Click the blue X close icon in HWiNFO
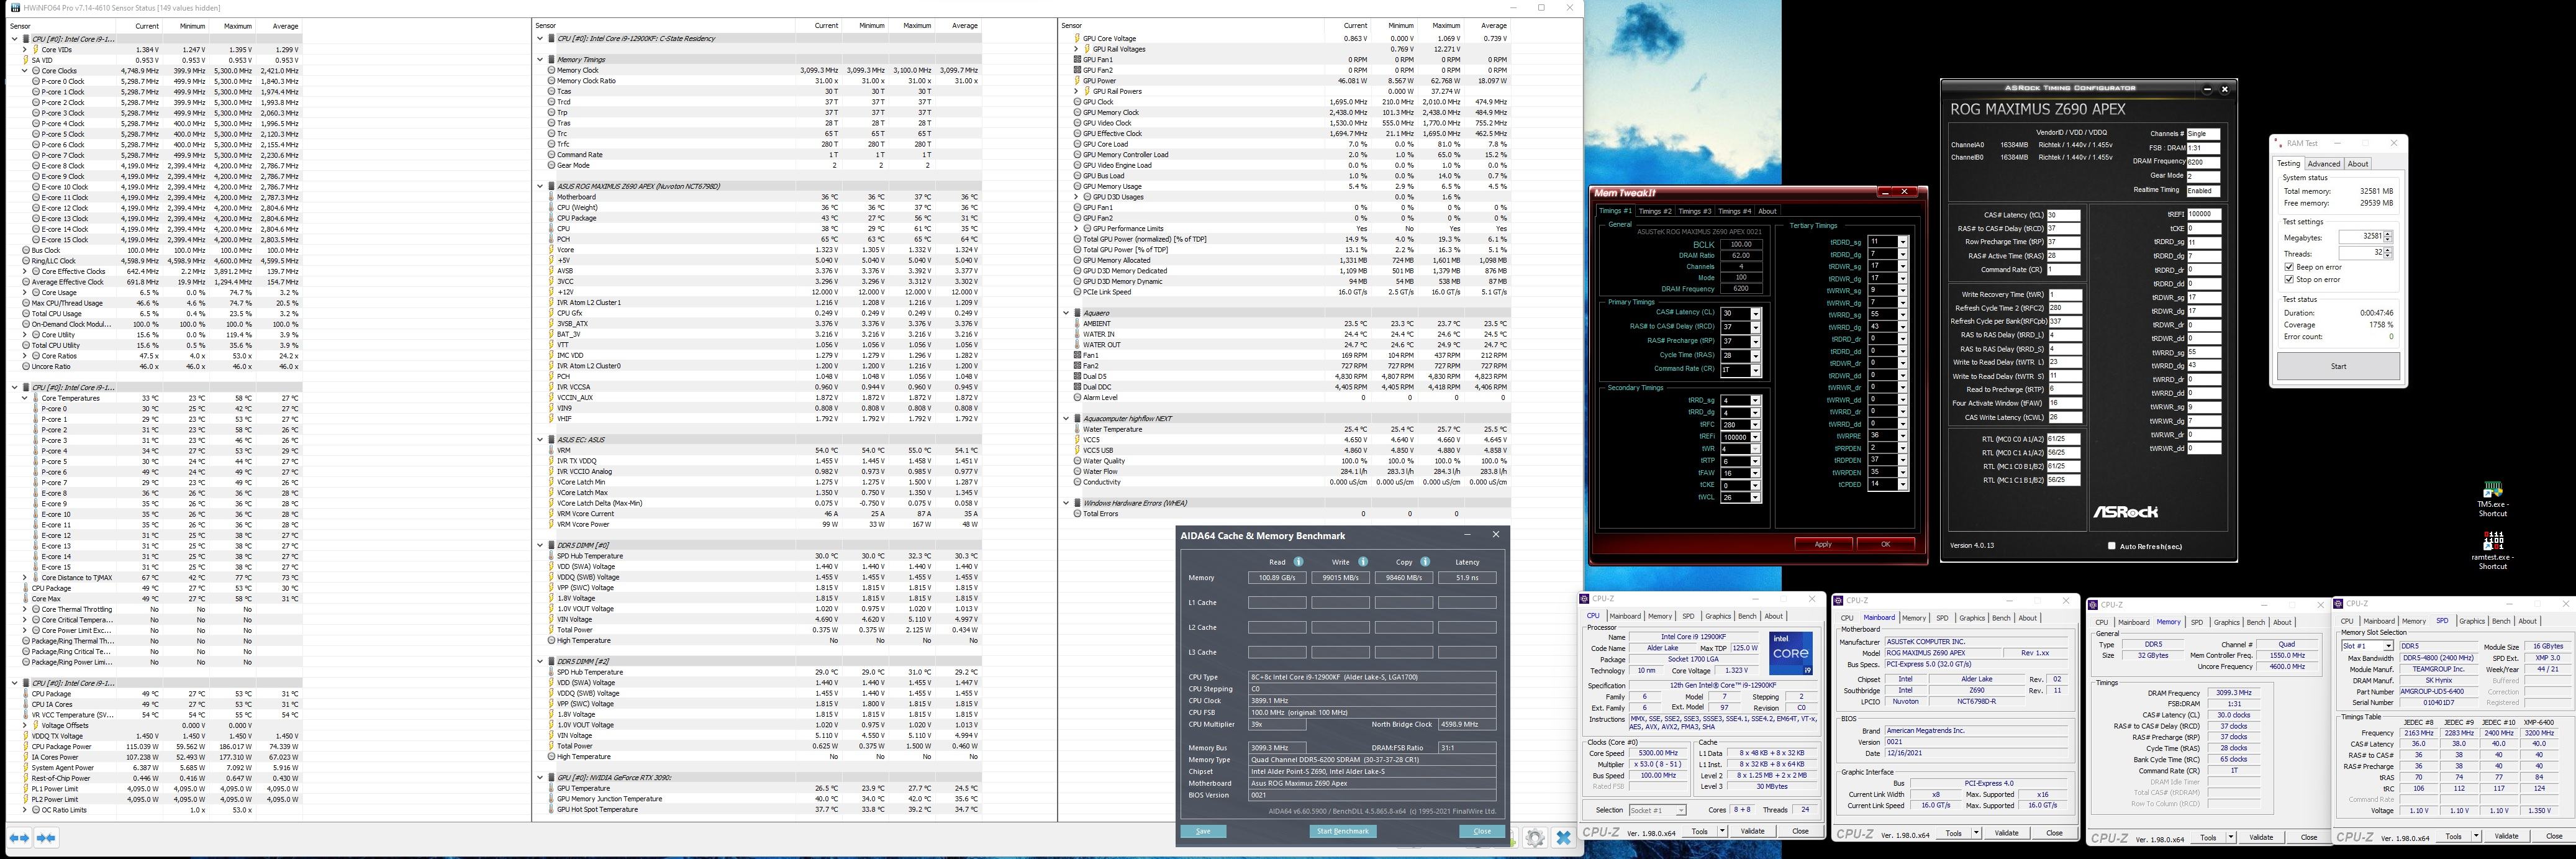This screenshot has width=2576, height=859. click(1564, 838)
